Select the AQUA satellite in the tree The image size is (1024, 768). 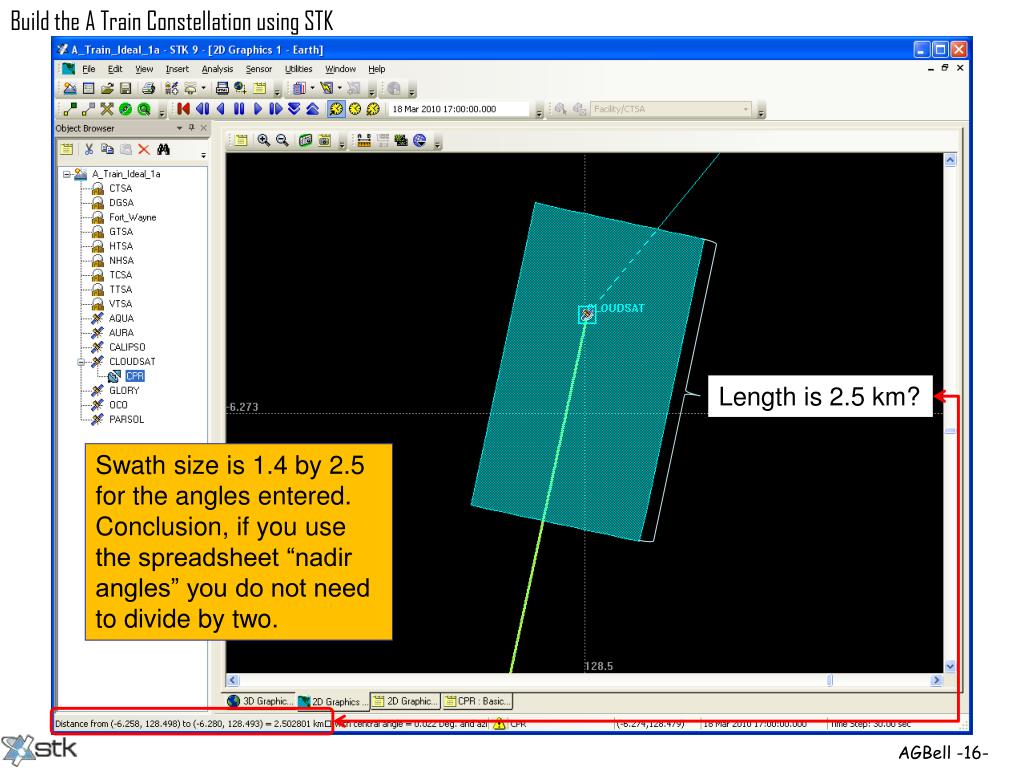(x=121, y=319)
